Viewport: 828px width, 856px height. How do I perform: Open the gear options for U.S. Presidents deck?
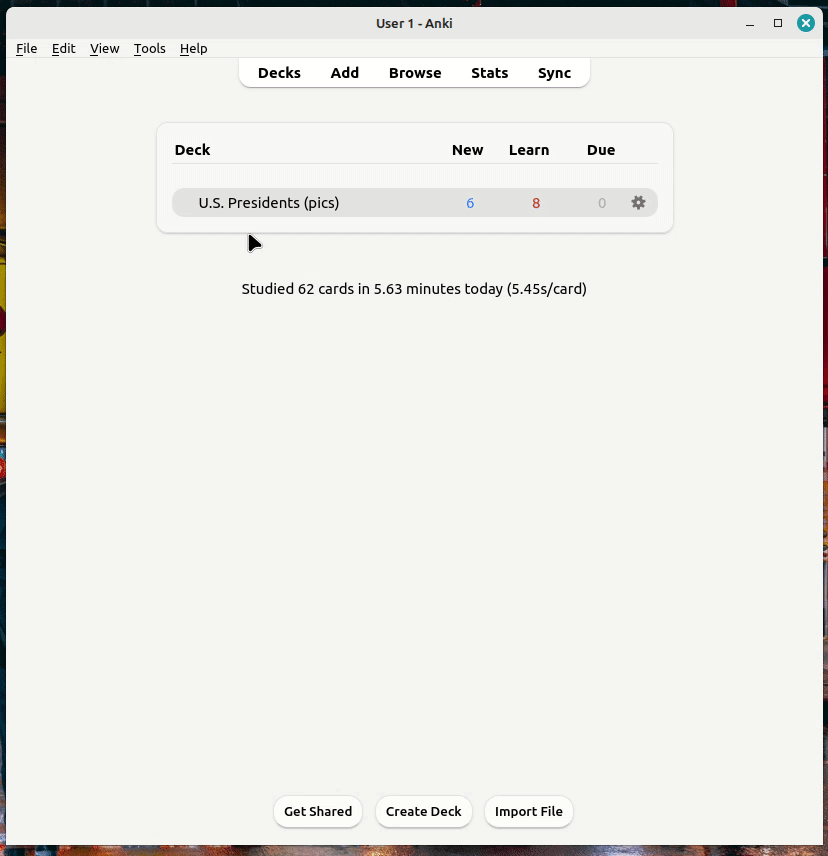(x=638, y=203)
